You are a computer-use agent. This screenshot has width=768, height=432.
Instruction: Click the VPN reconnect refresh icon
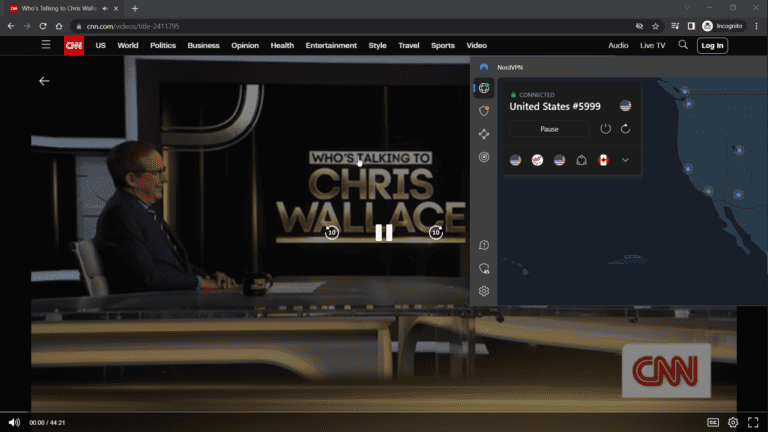(x=626, y=129)
